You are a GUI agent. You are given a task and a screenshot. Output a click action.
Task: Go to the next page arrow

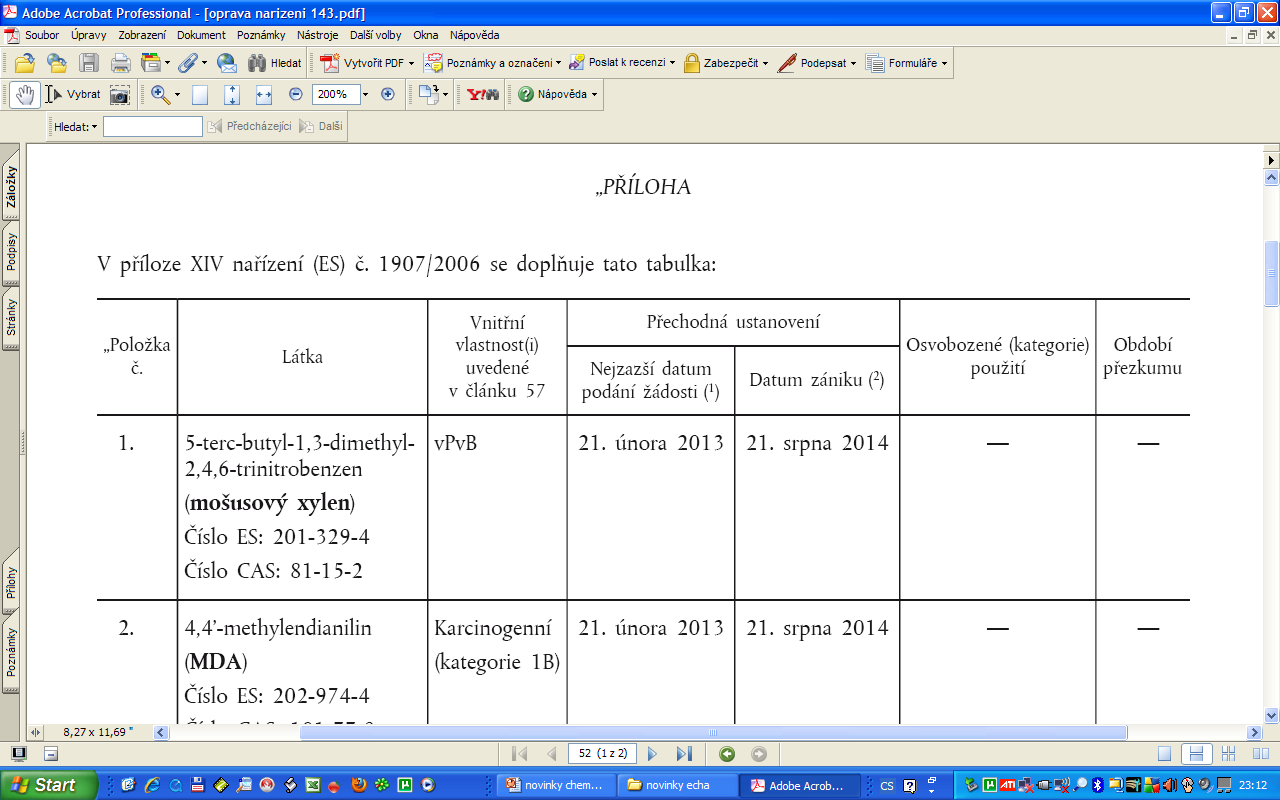(x=653, y=754)
